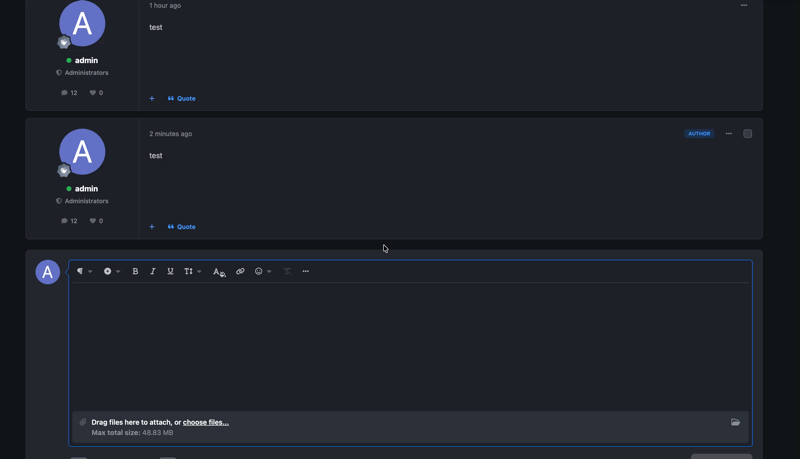This screenshot has height=459, width=800.
Task: Click the rank badge icon on author post avatar
Action: pos(64,171)
